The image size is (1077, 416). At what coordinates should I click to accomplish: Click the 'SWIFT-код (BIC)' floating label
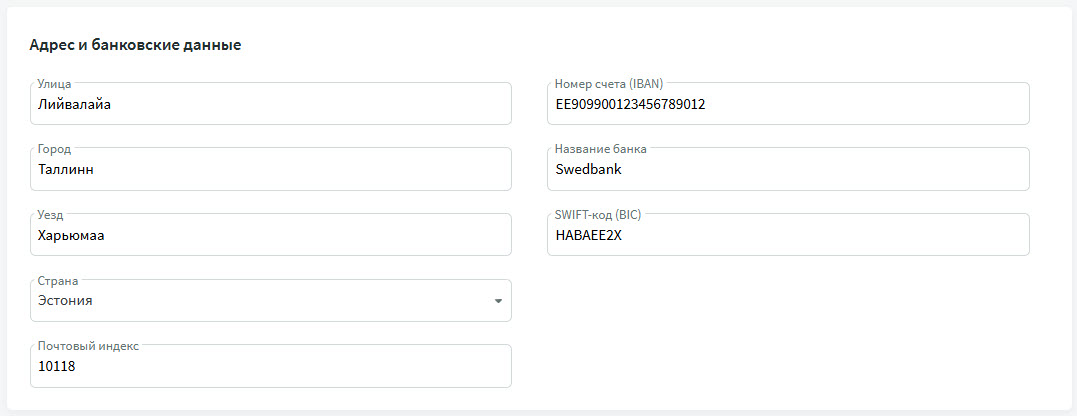600,215
